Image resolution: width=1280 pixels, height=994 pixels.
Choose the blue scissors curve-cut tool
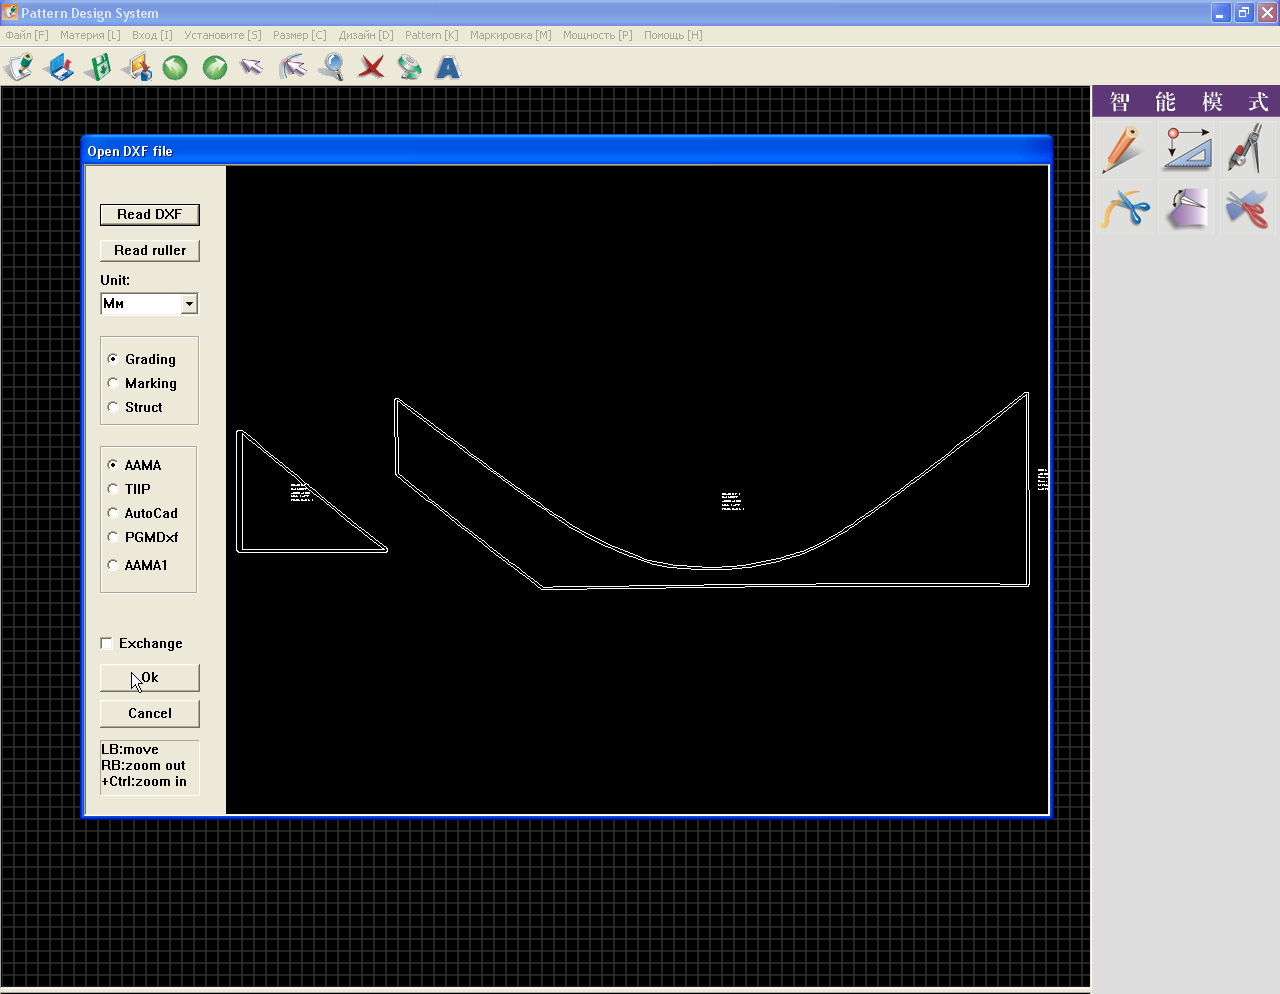click(1124, 209)
